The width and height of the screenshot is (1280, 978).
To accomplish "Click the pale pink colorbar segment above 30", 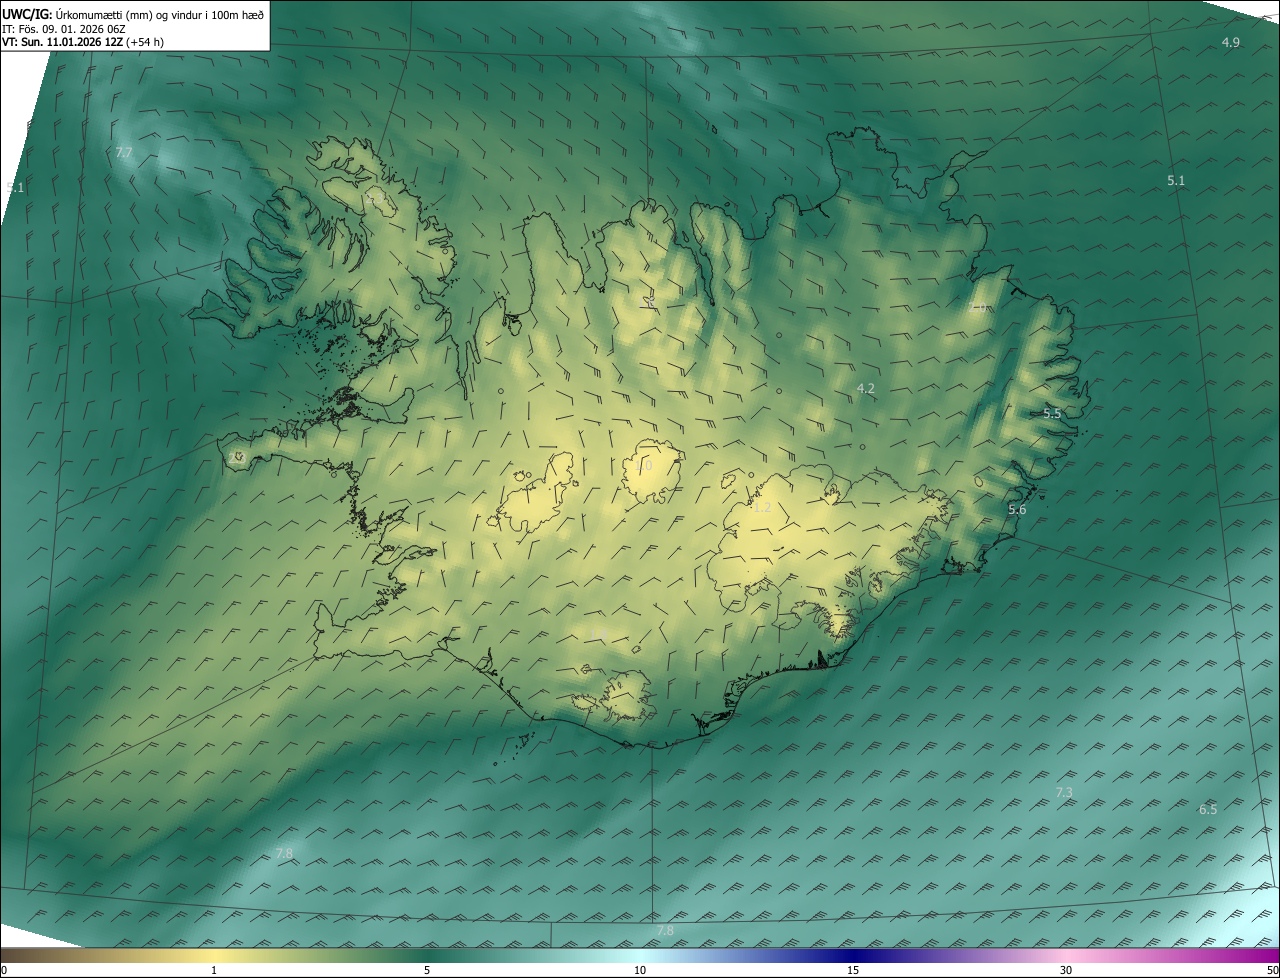I will pos(1066,956).
